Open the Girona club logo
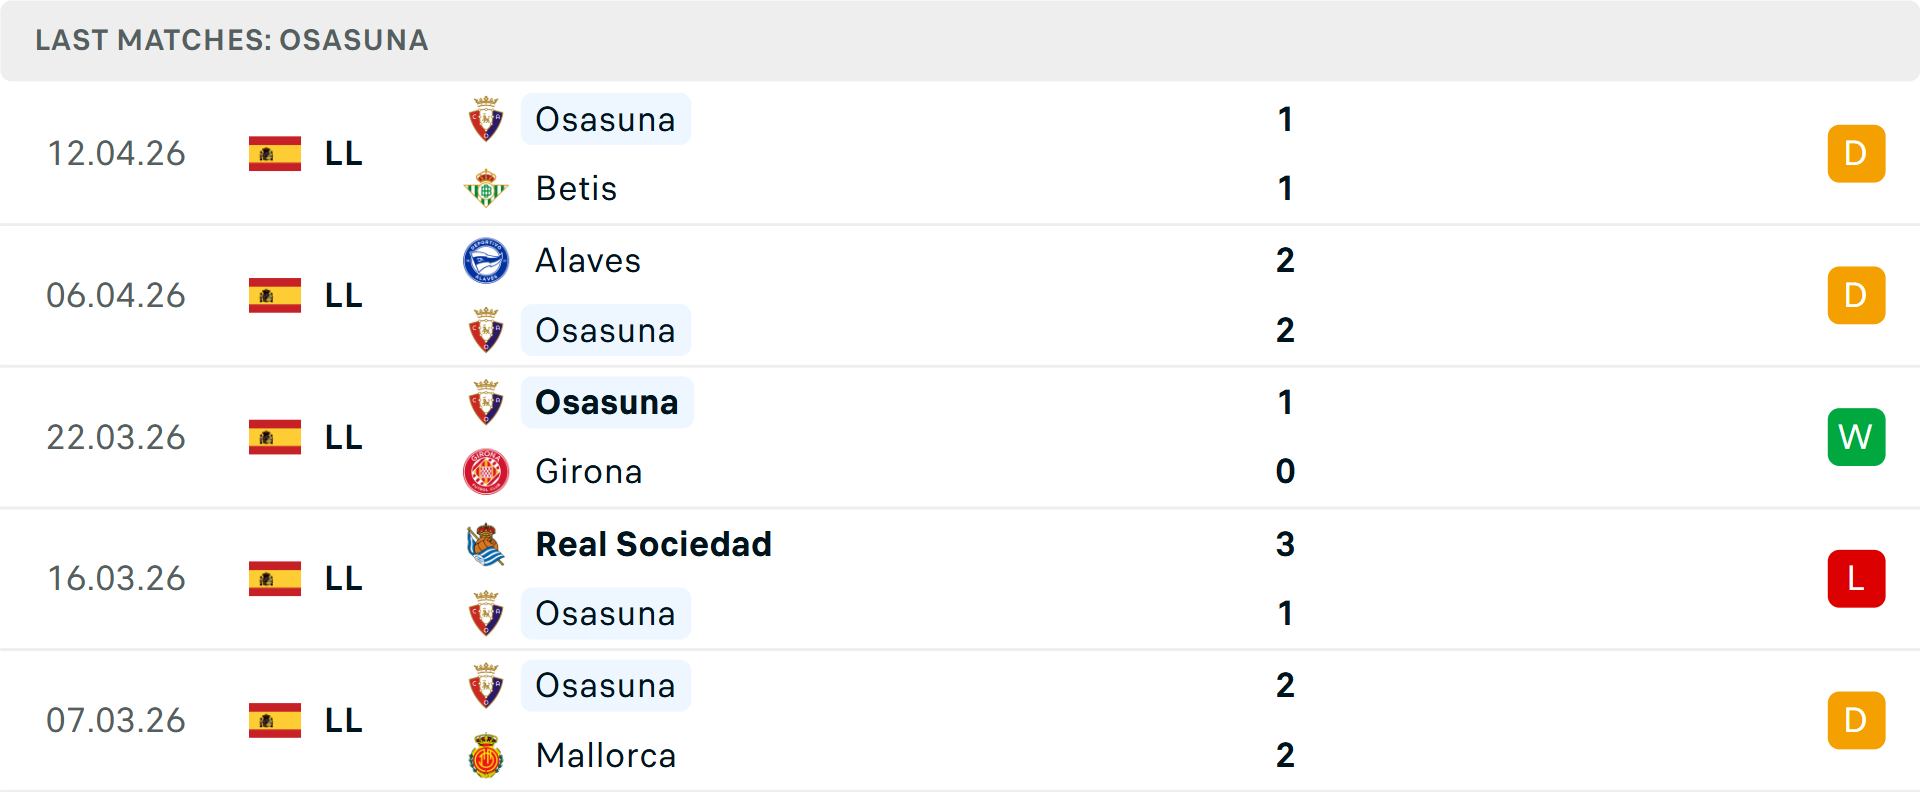1920x792 pixels. (x=486, y=471)
